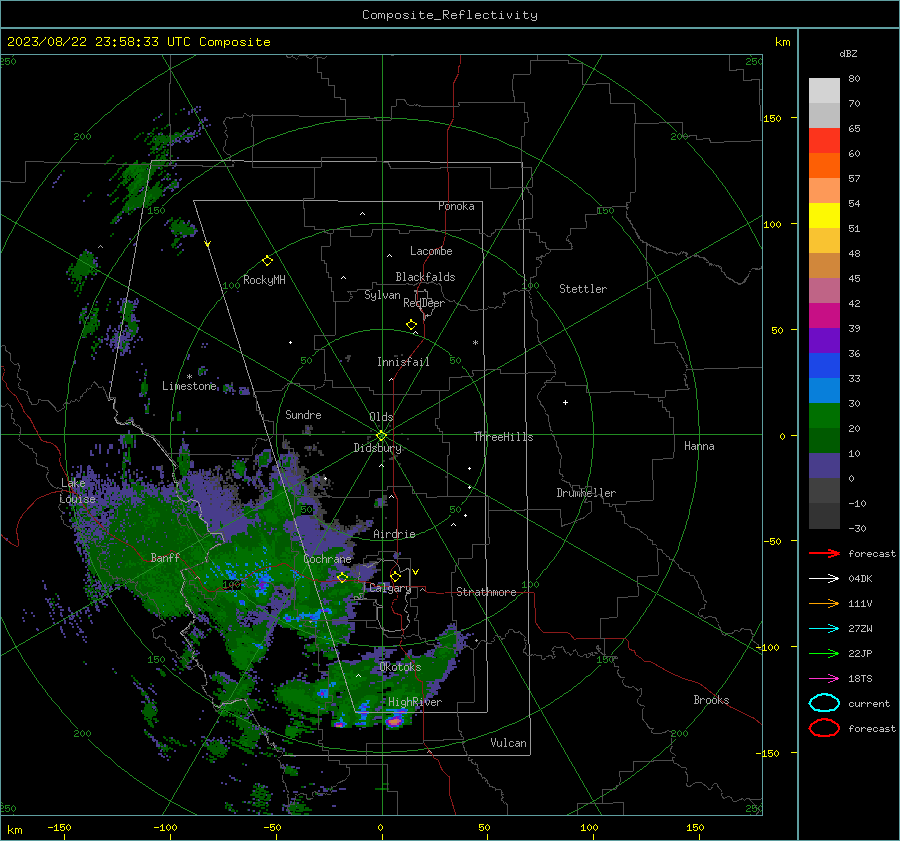This screenshot has width=900, height=841.
Task: Click the Blackfalds label
Action: point(425,277)
